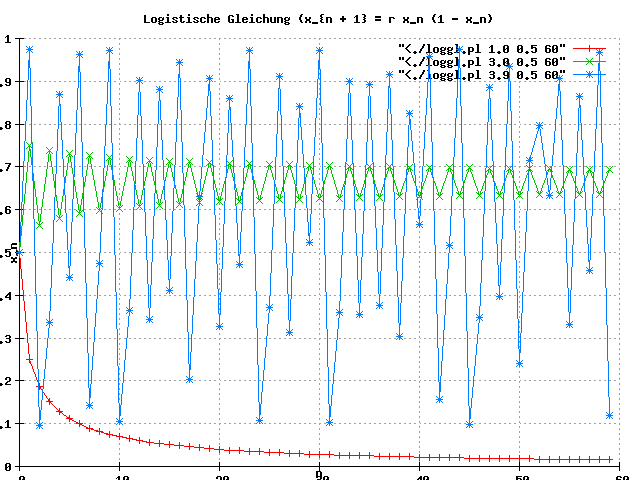Click the x-axis tick label 10
The width and height of the screenshot is (640, 480).
[x=120, y=476]
